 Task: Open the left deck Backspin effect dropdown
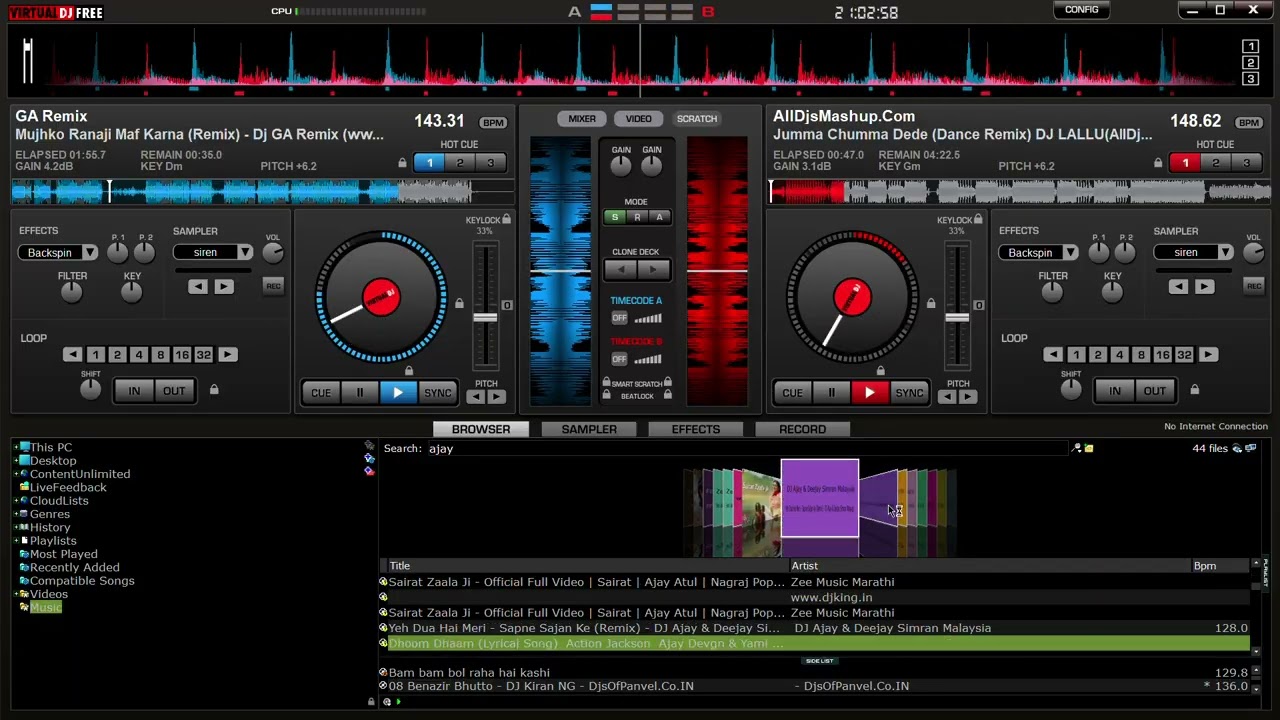[90, 253]
